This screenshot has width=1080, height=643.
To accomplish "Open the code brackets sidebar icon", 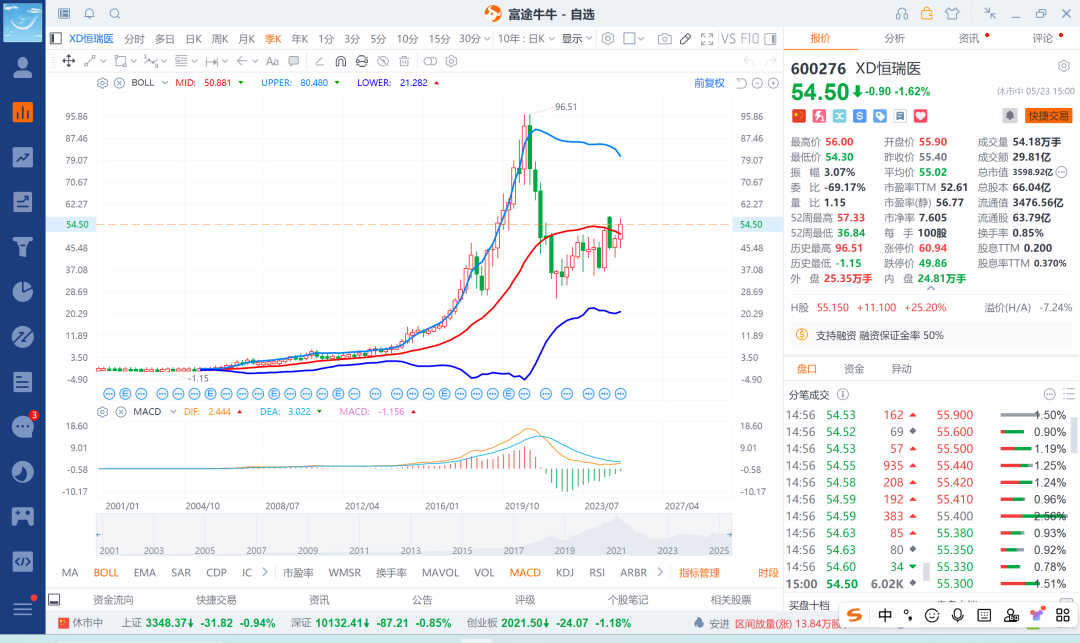I will (23, 561).
